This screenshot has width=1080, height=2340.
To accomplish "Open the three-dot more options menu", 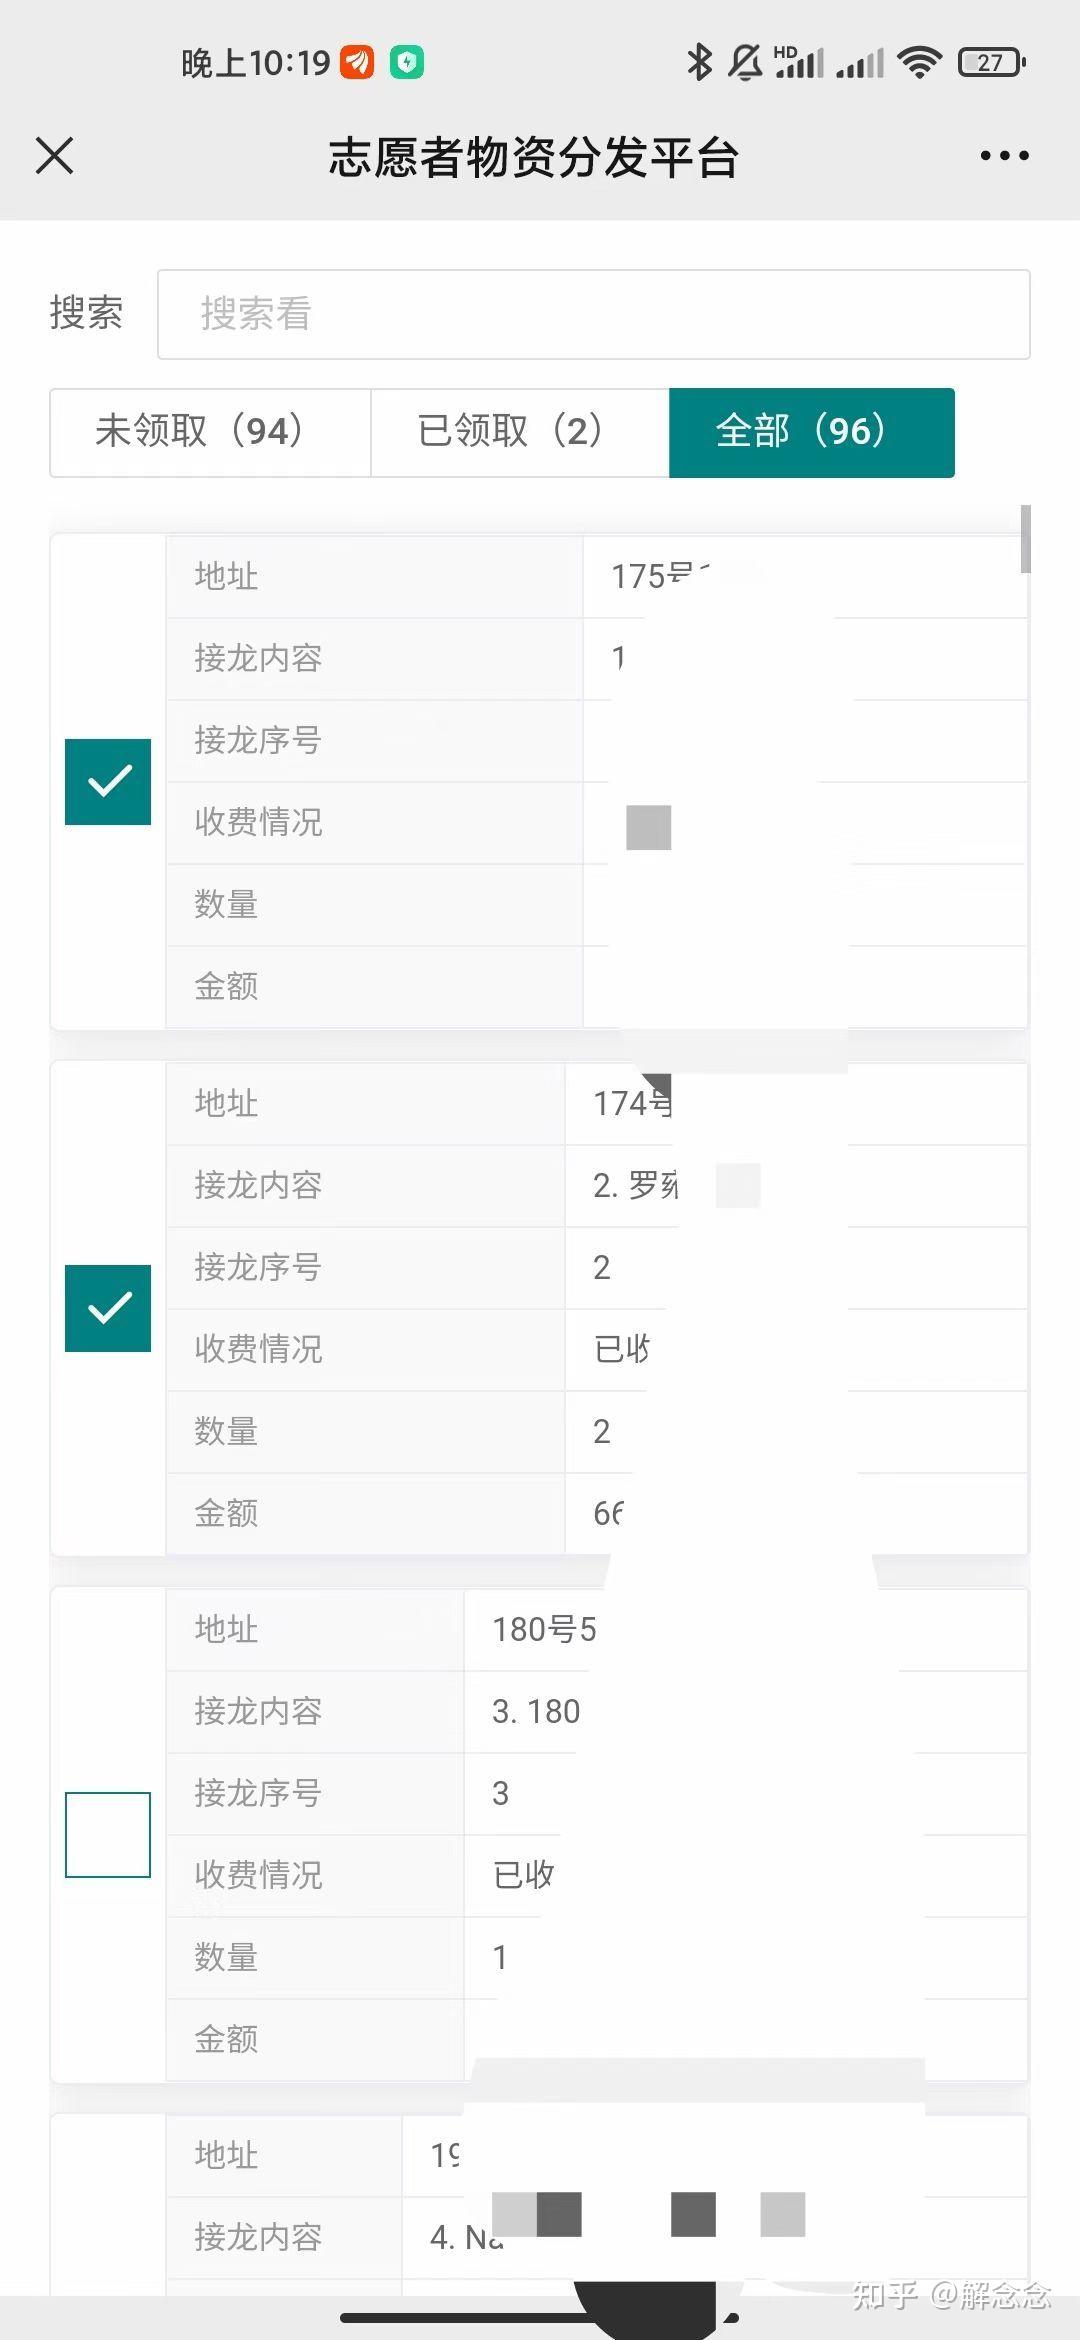I will coord(1004,156).
